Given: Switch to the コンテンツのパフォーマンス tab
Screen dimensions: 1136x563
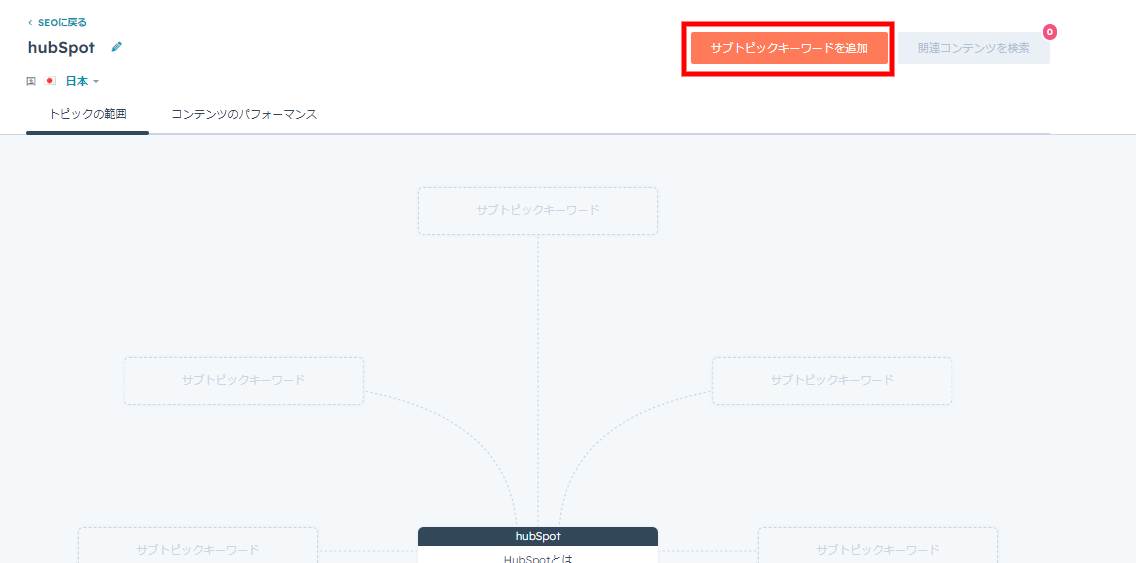Looking at the screenshot, I should (244, 114).
